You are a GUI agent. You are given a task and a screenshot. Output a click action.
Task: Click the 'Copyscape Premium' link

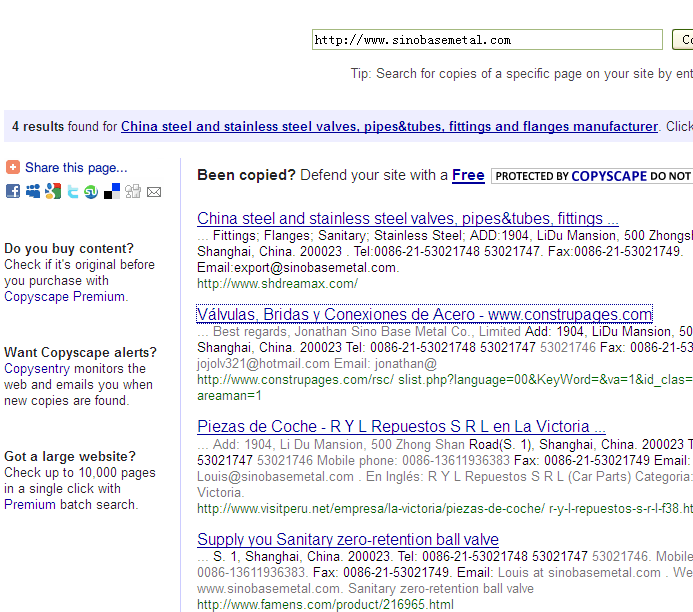click(65, 296)
